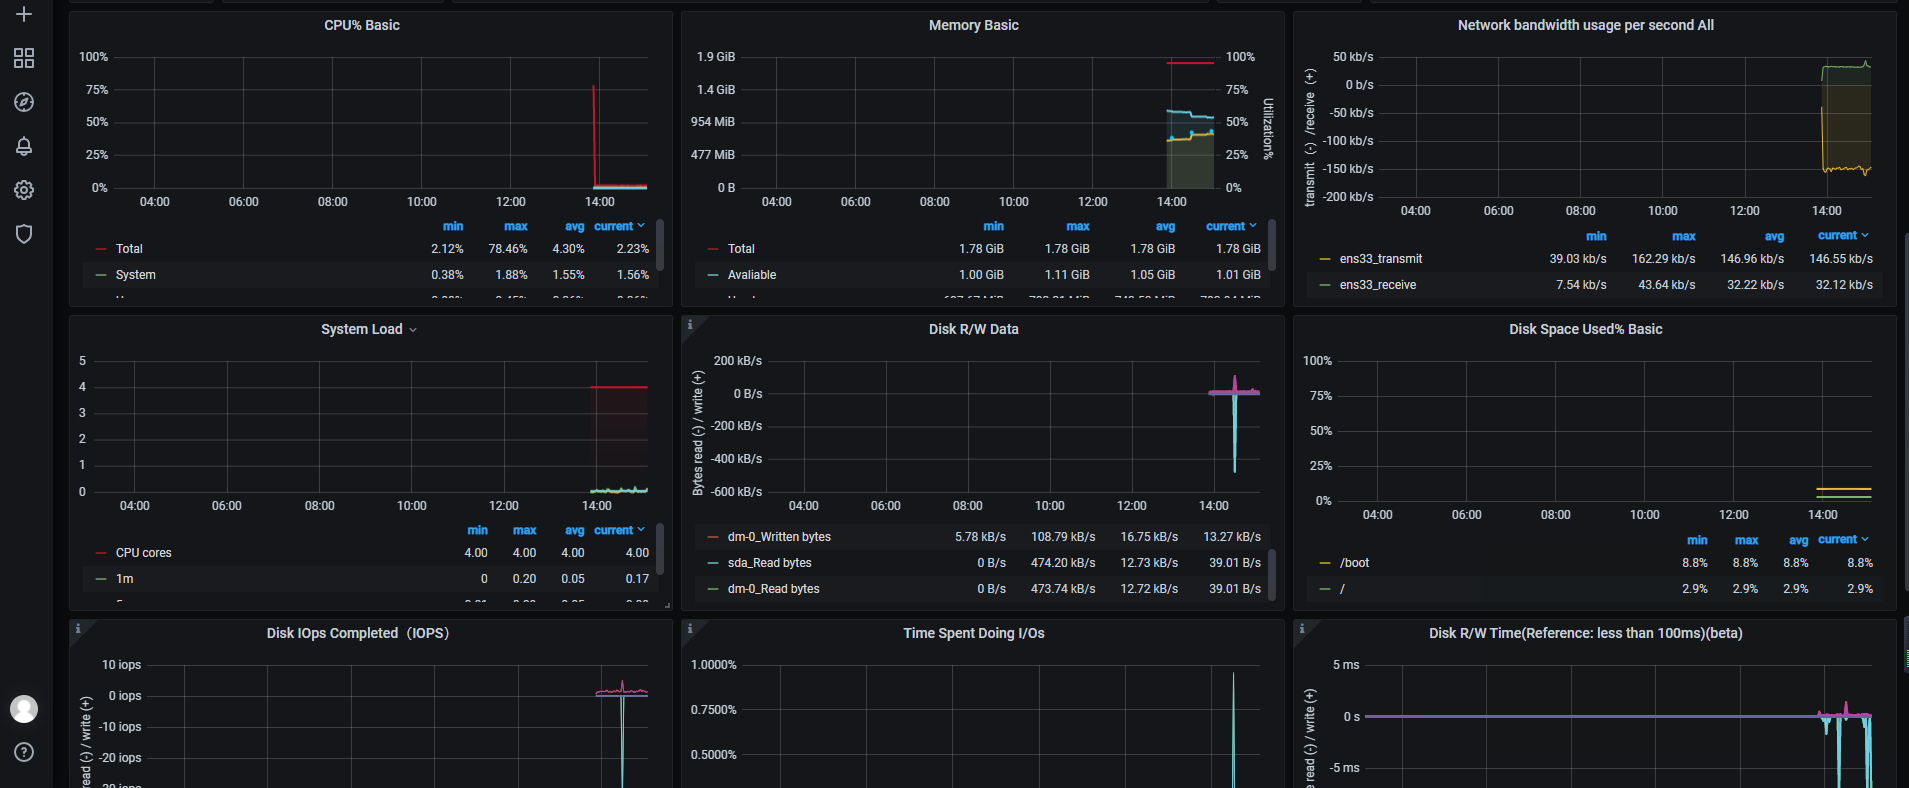Sort Disk Space Used% legend by max column

[1746, 540]
